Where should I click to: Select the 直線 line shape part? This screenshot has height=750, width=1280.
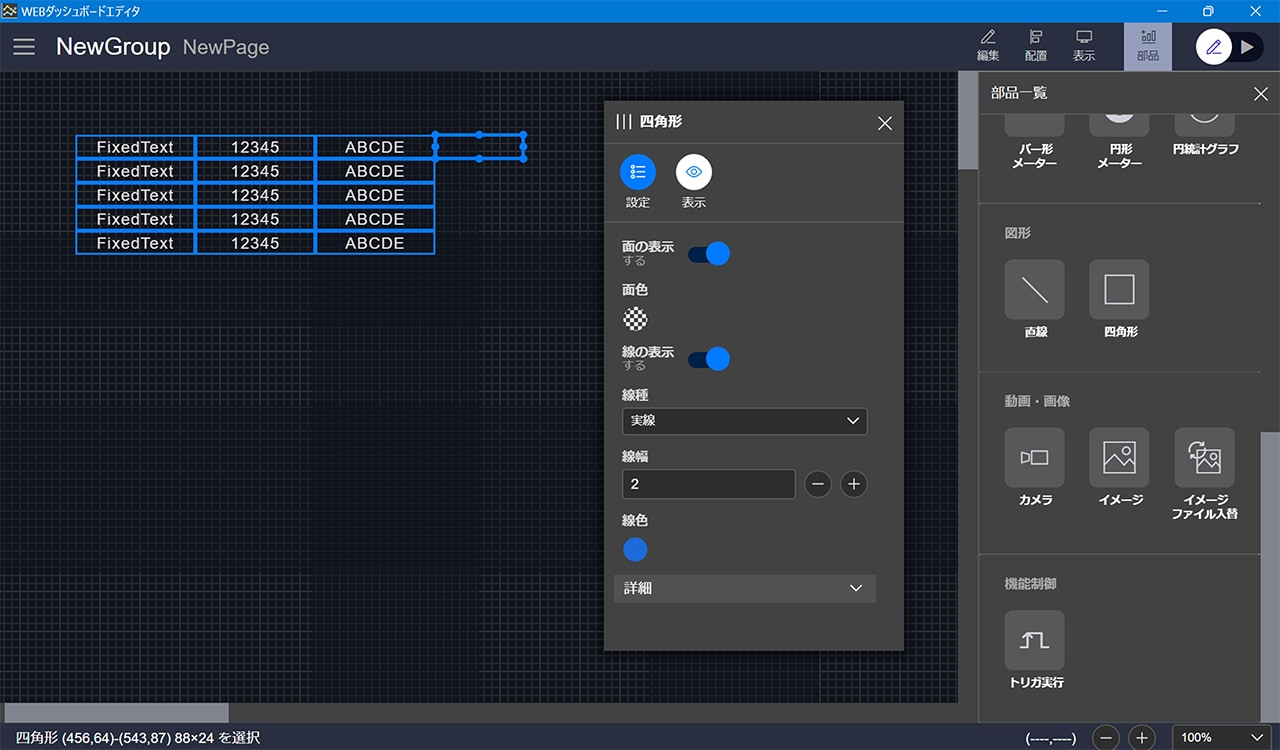coord(1035,290)
